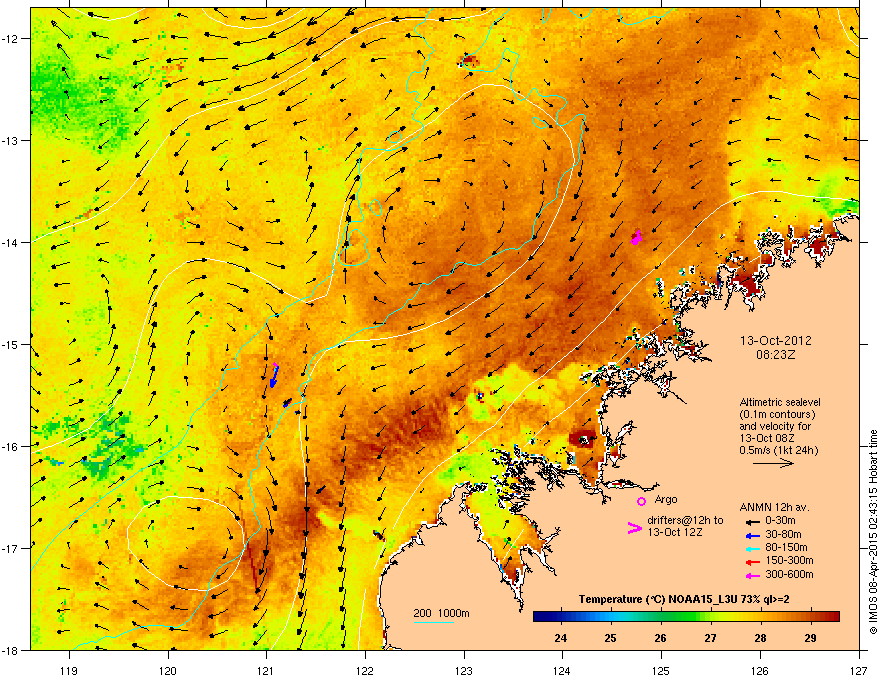Viewport: 880px width, 680px height.
Task: Click longitude axis label 127
Action: click(858, 670)
